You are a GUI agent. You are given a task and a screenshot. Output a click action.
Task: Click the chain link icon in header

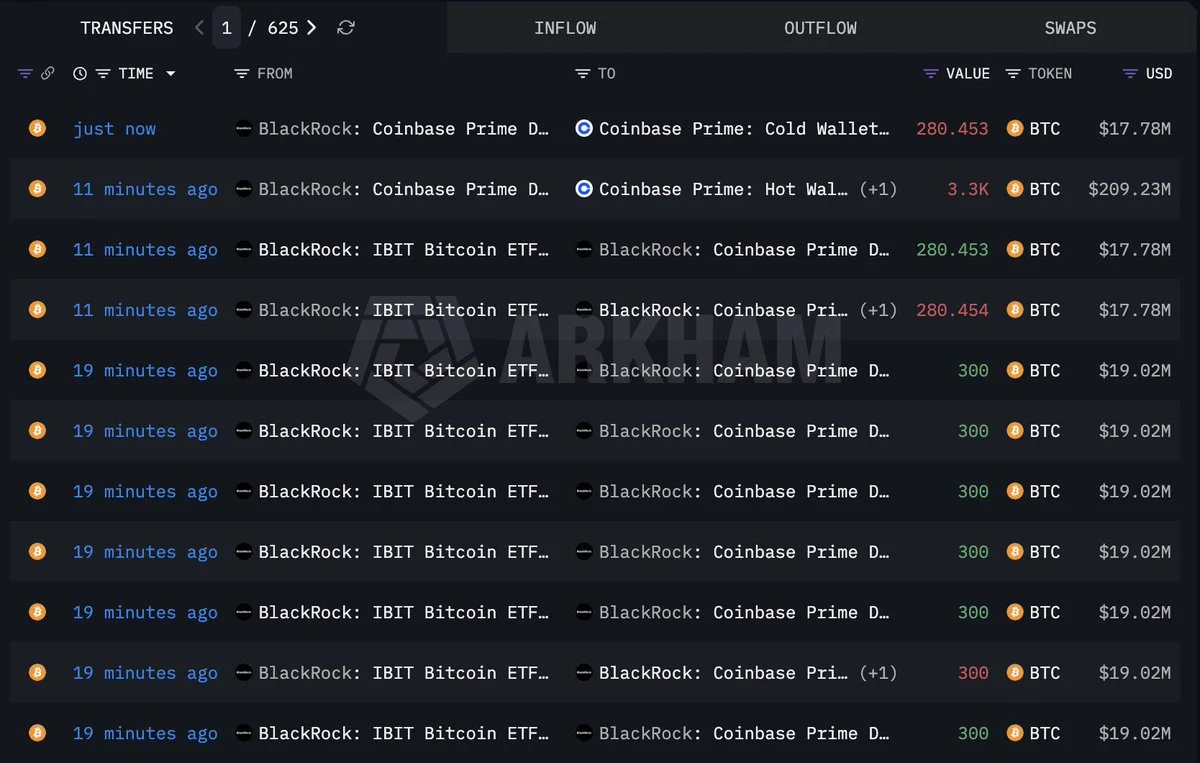click(47, 73)
